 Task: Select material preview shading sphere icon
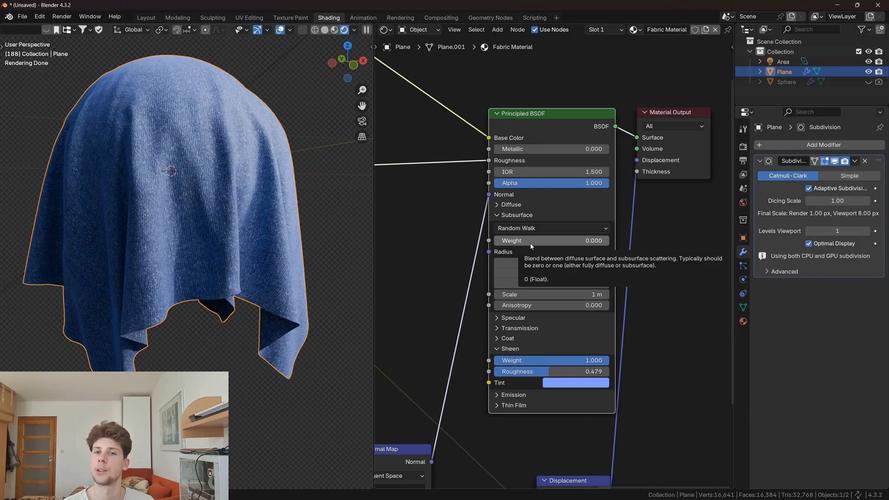coord(335,29)
